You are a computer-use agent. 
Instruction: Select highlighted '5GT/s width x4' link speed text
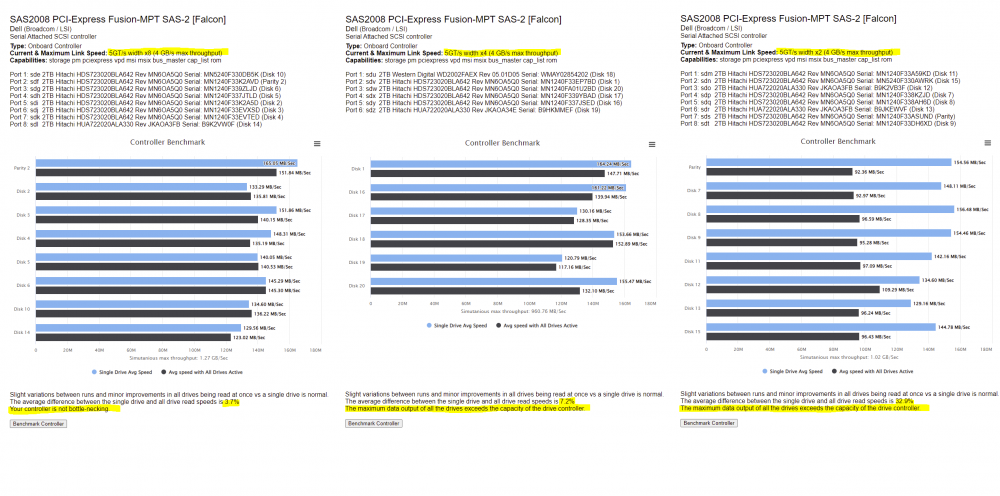[503, 52]
